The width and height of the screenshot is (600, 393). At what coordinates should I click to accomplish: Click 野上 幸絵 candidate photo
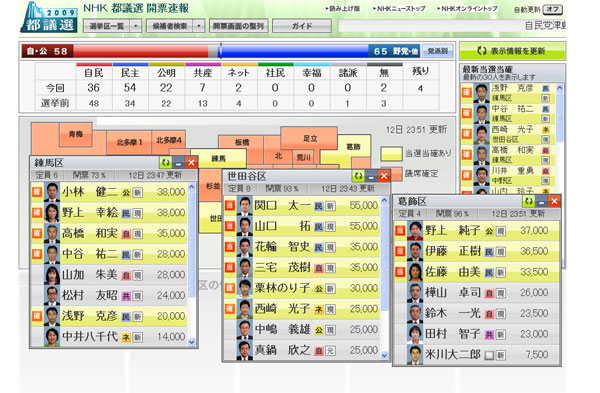pos(52,212)
